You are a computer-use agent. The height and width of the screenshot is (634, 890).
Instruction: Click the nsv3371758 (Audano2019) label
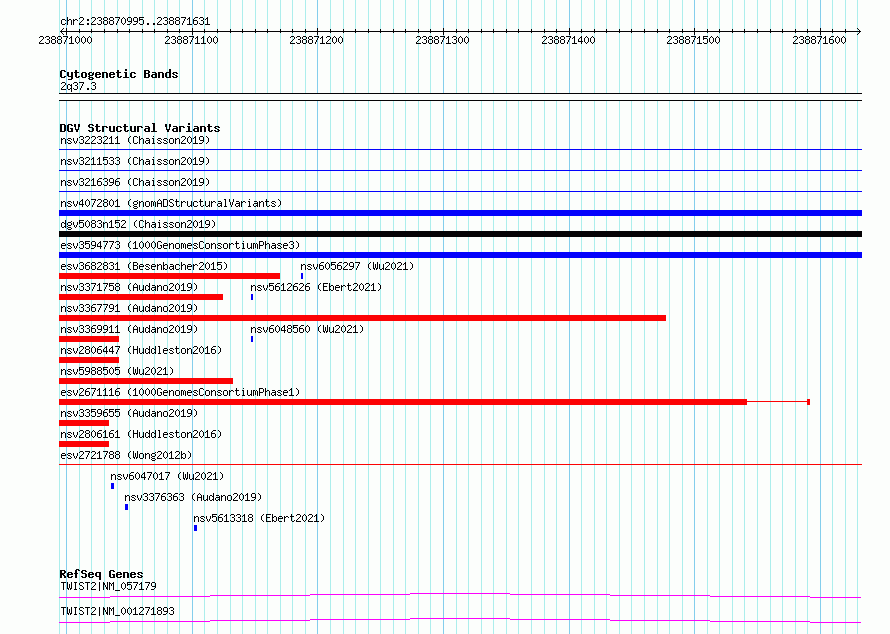point(129,287)
